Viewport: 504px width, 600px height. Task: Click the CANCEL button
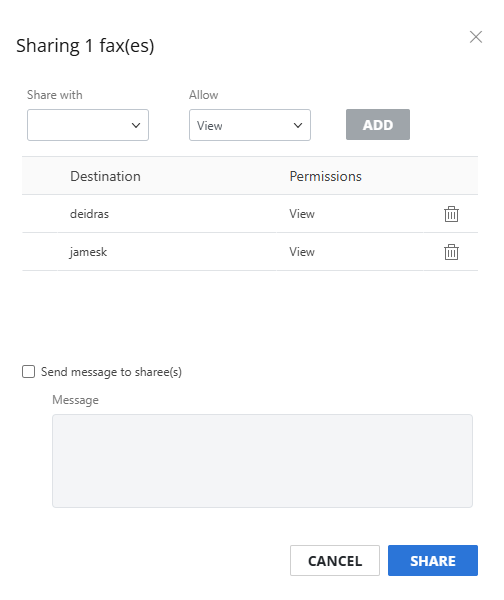click(x=335, y=561)
